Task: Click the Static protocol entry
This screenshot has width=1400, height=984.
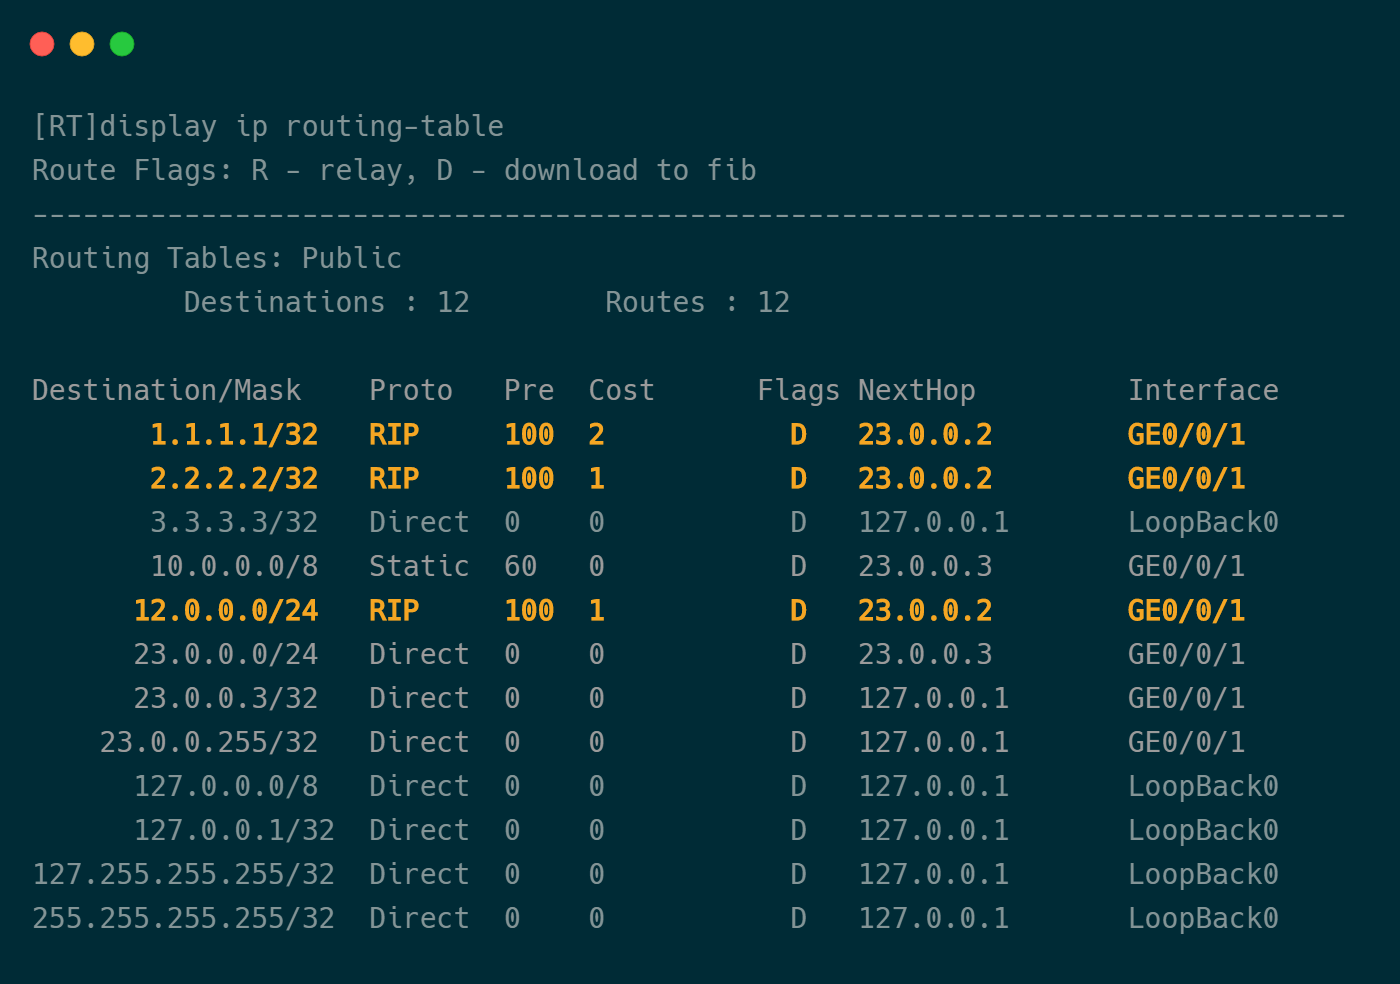Action: coord(419,567)
